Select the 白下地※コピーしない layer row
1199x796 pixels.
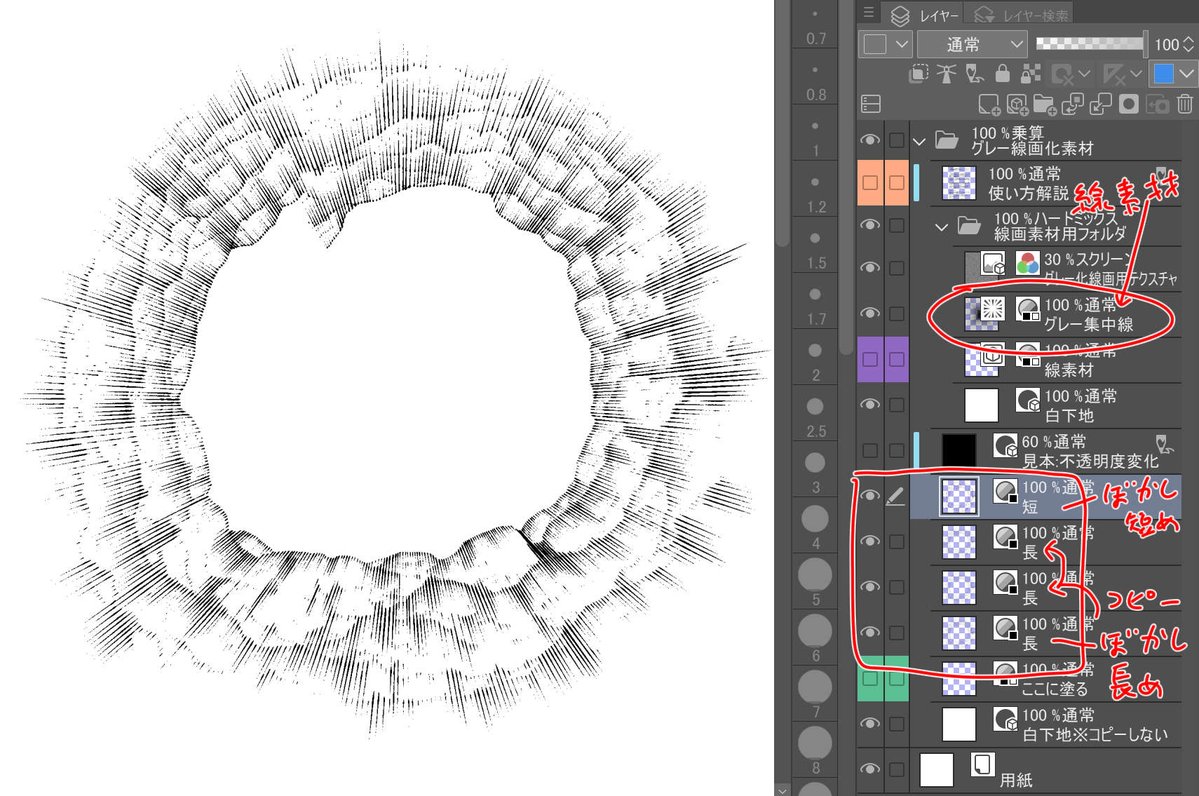(x=1045, y=724)
